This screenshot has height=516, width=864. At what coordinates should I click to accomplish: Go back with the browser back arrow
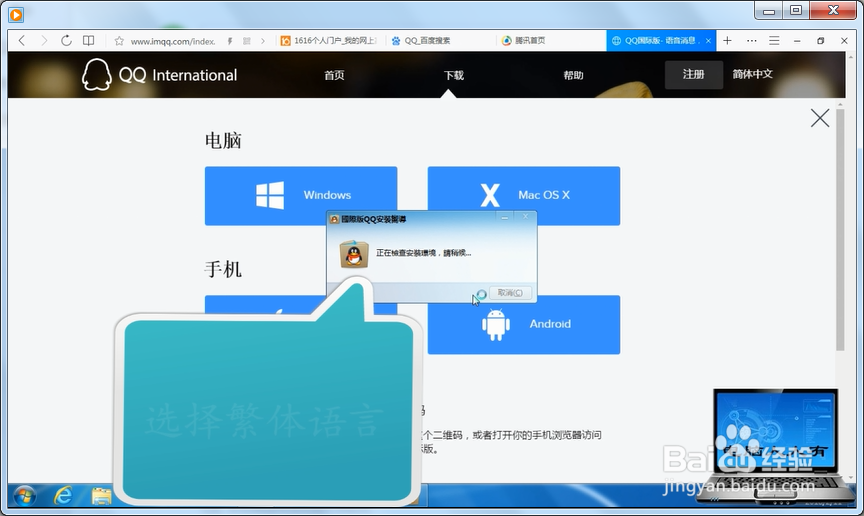pos(21,40)
